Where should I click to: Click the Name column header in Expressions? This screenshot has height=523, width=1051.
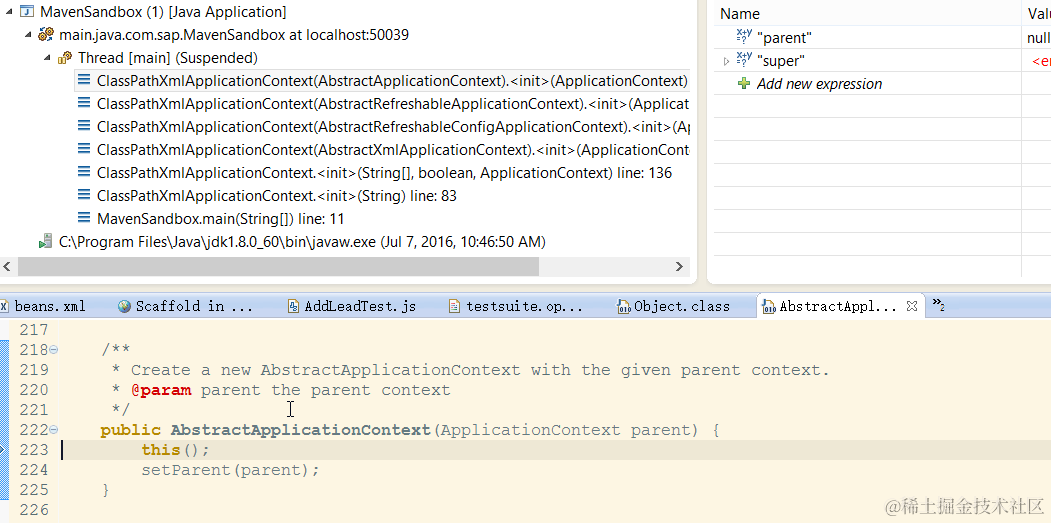740,13
